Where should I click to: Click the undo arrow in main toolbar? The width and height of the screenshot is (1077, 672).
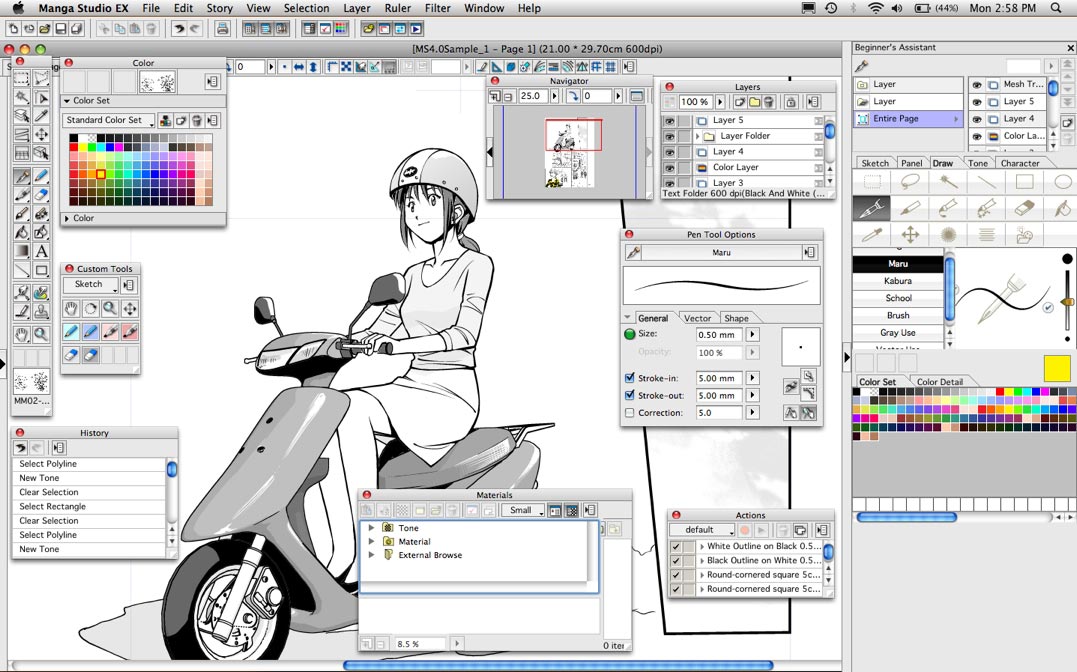[x=179, y=29]
